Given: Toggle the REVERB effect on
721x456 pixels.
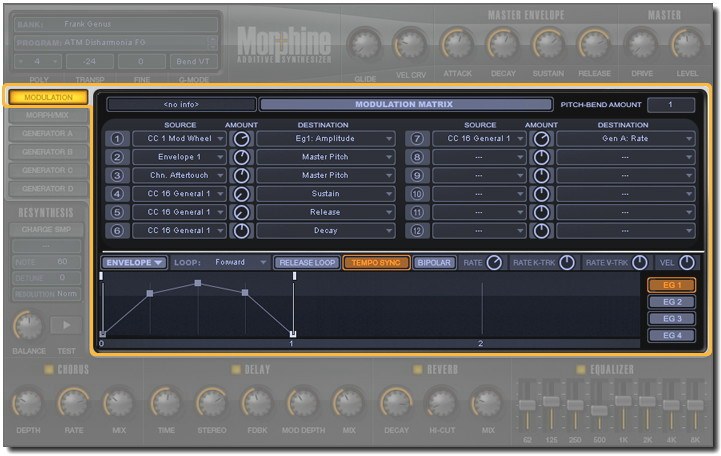Looking at the screenshot, I should [418, 369].
